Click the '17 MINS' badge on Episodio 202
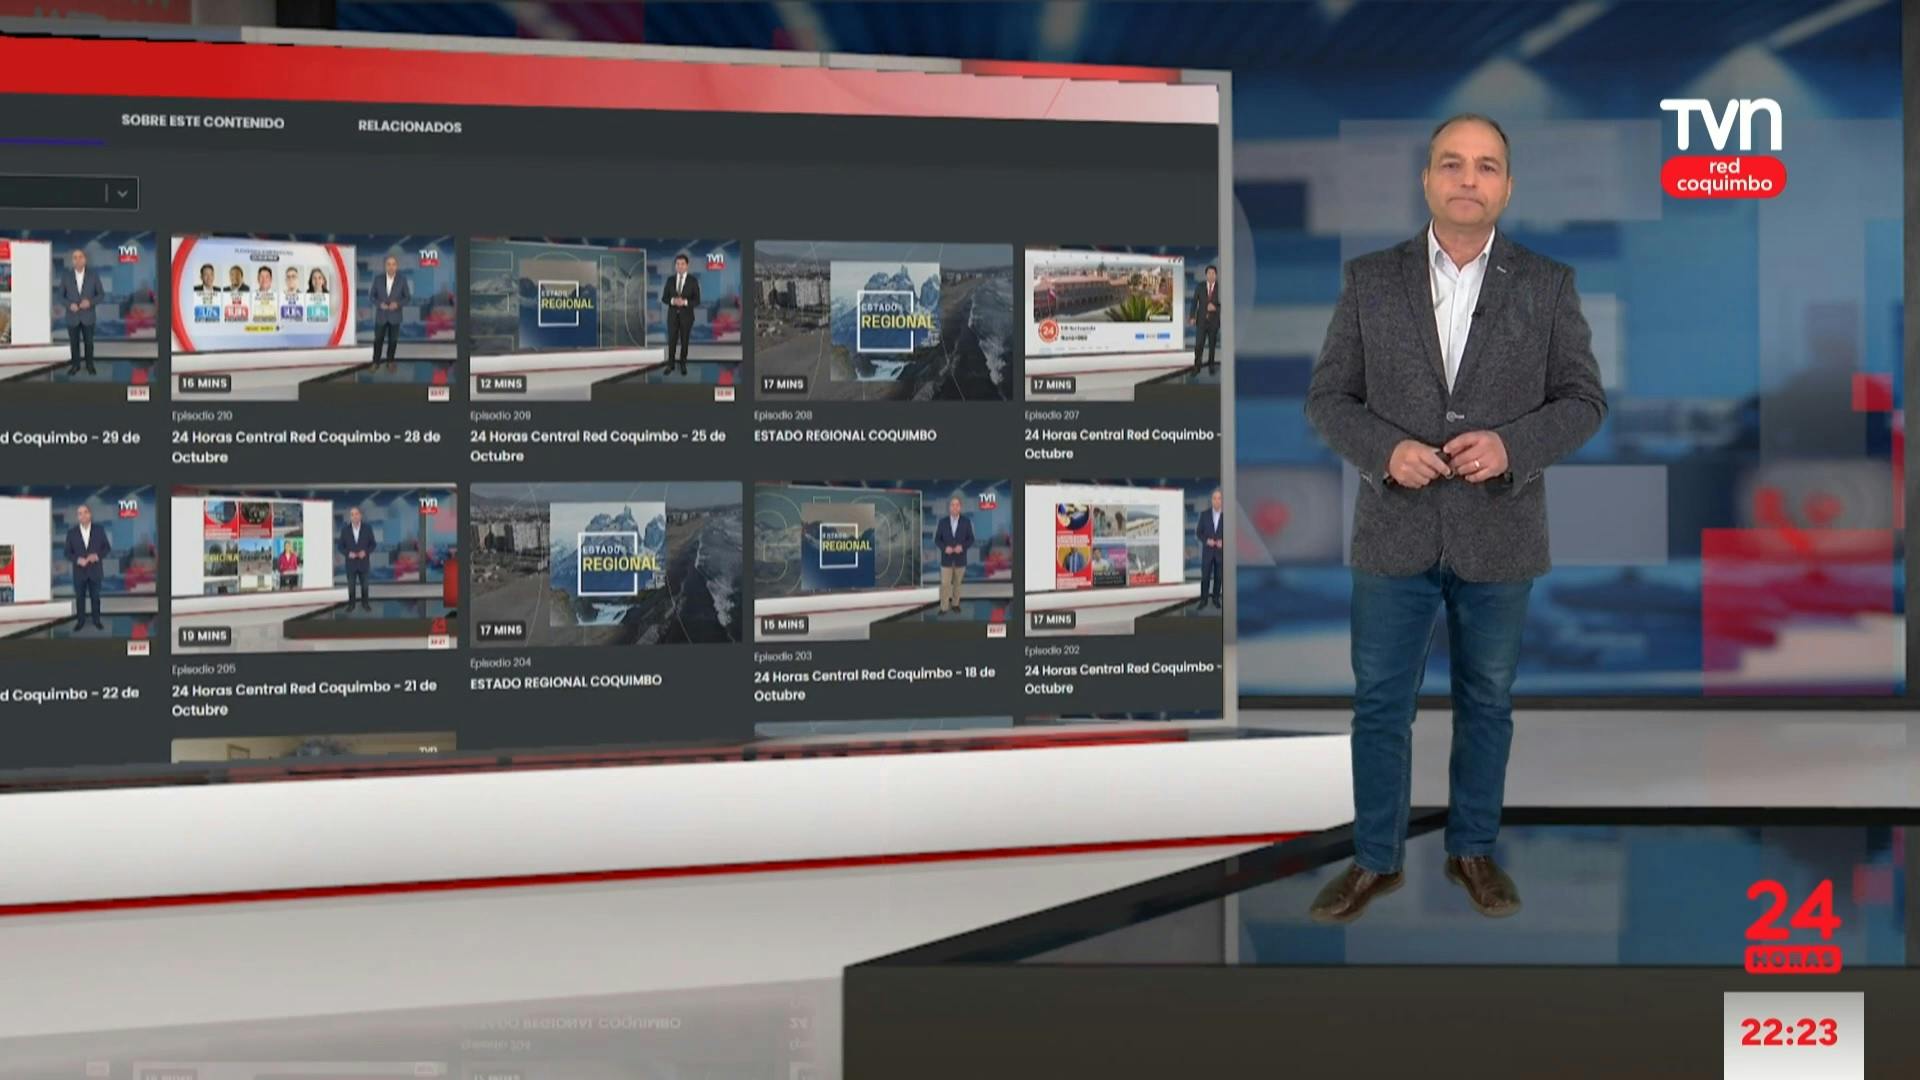1920x1080 pixels. coord(1052,619)
